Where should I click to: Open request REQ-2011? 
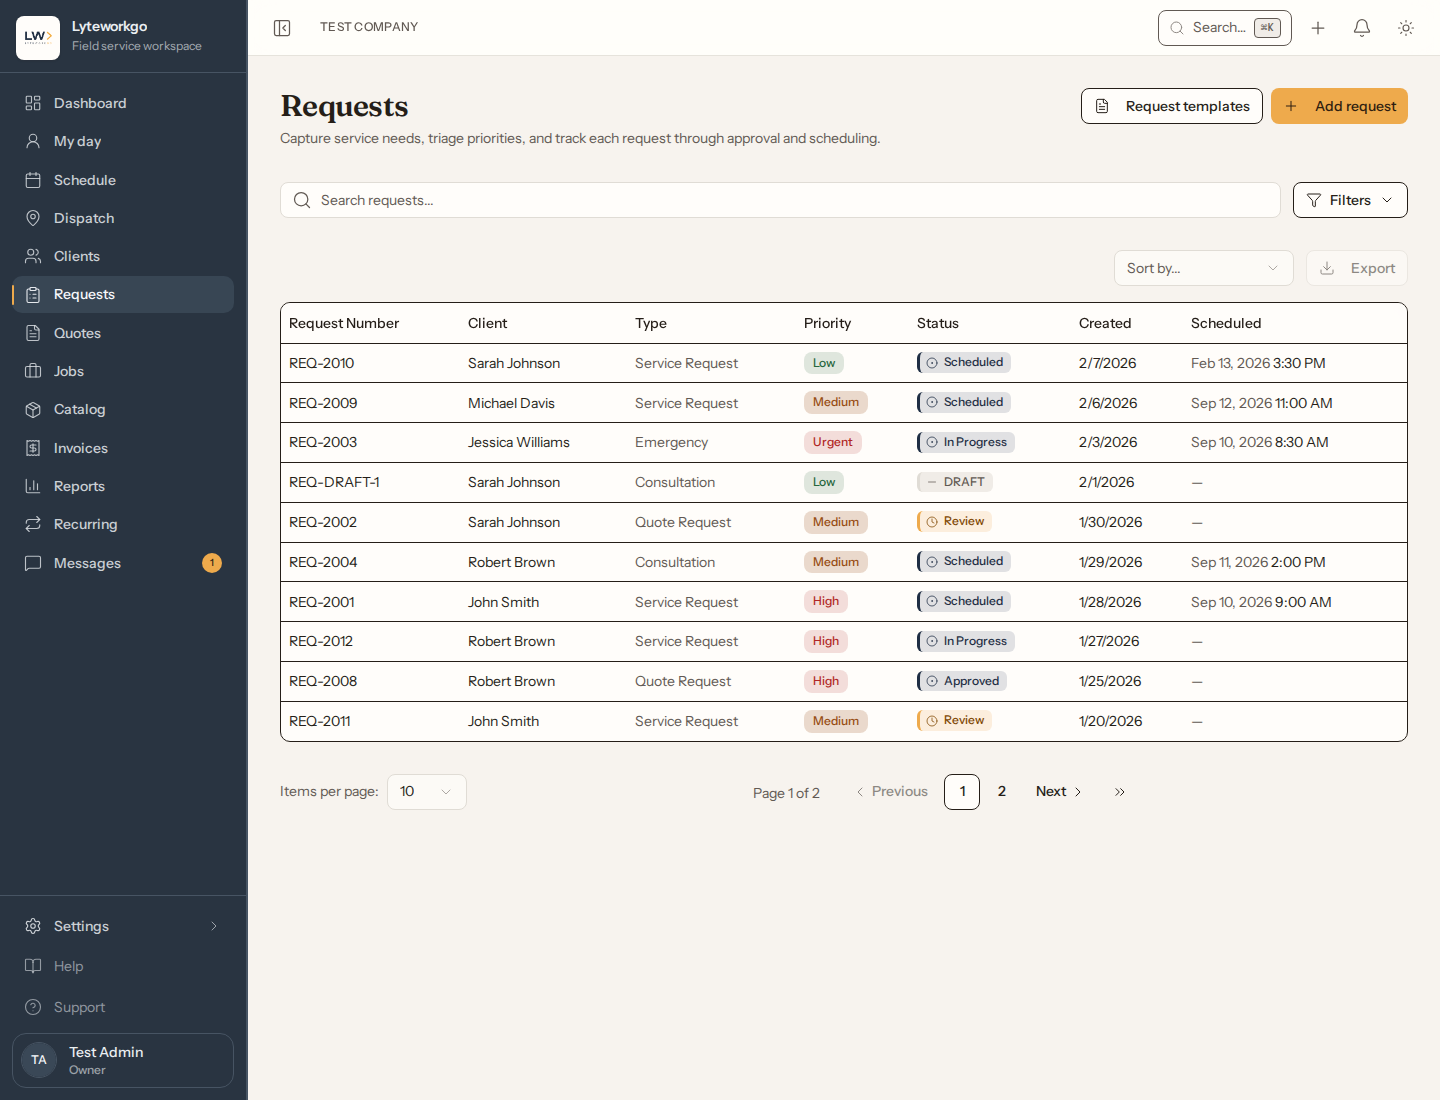point(320,721)
